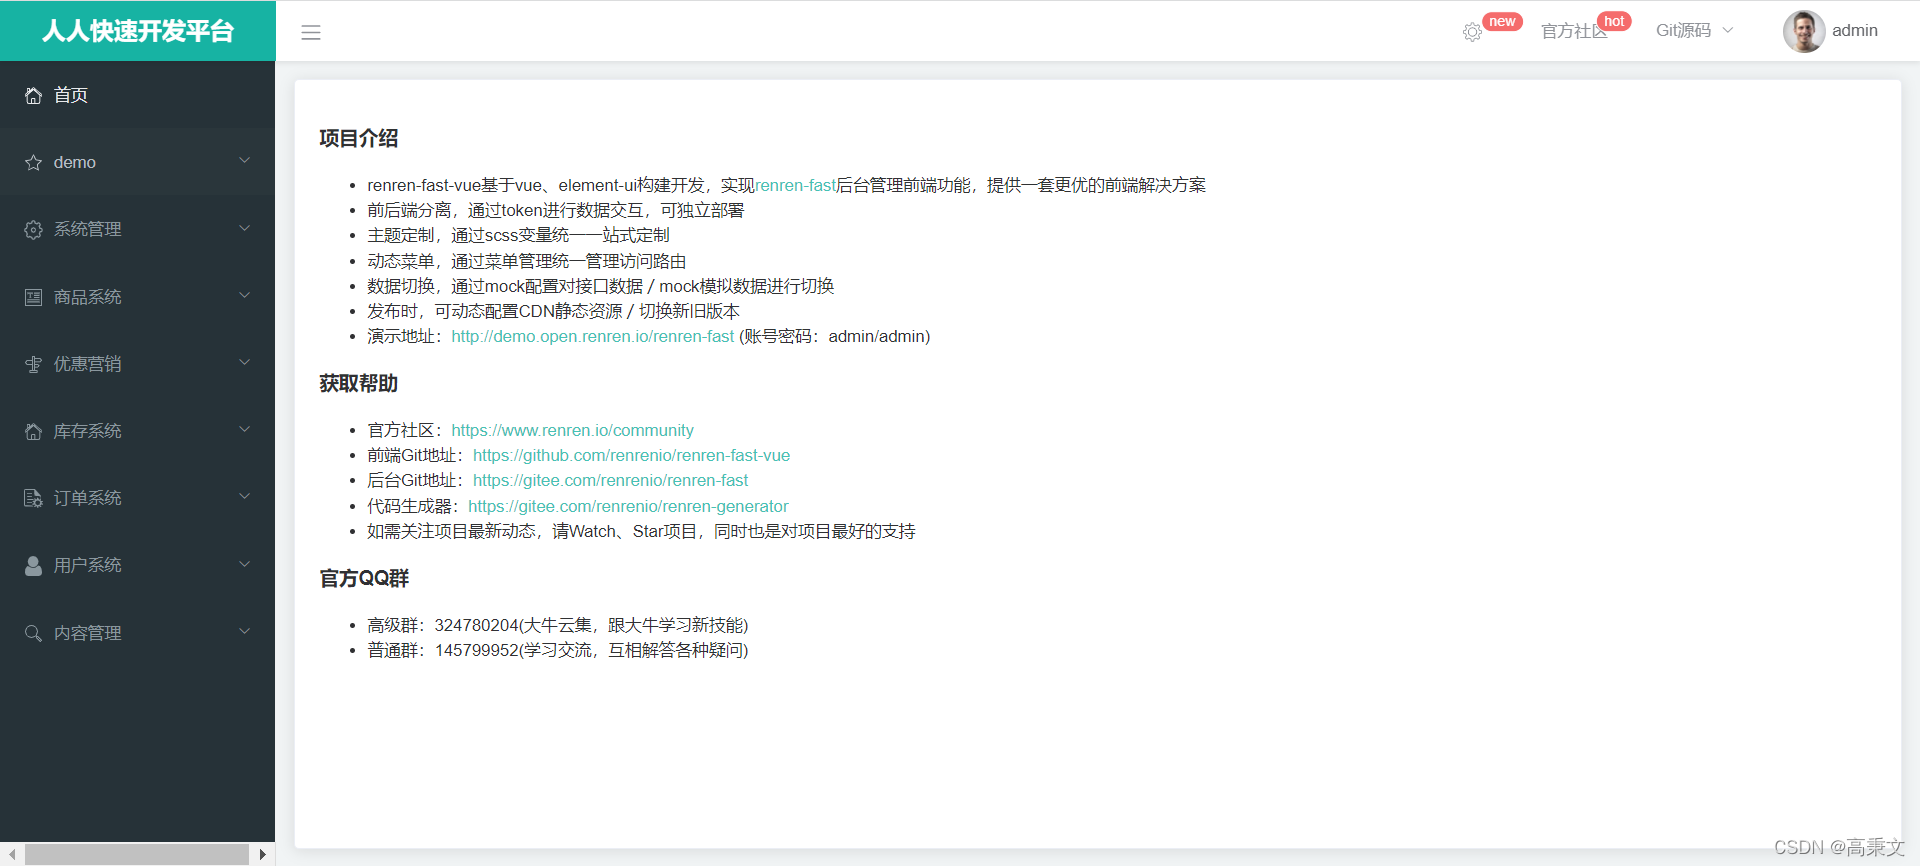Open the gitee renren-generator link
The image size is (1920, 866).
[628, 506]
